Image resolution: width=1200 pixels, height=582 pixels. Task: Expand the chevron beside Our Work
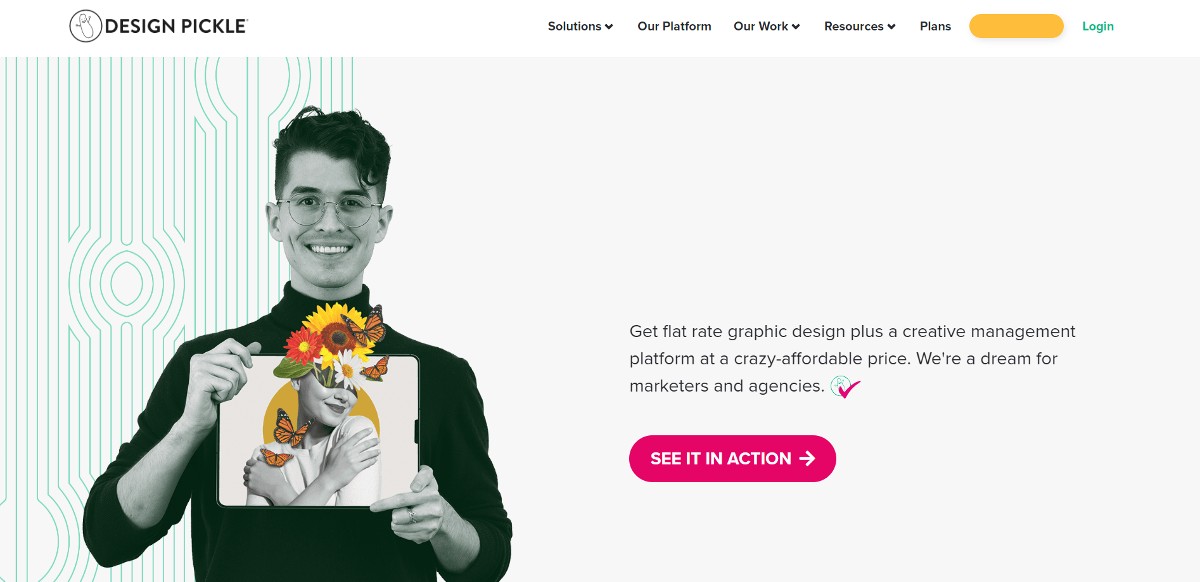(796, 27)
